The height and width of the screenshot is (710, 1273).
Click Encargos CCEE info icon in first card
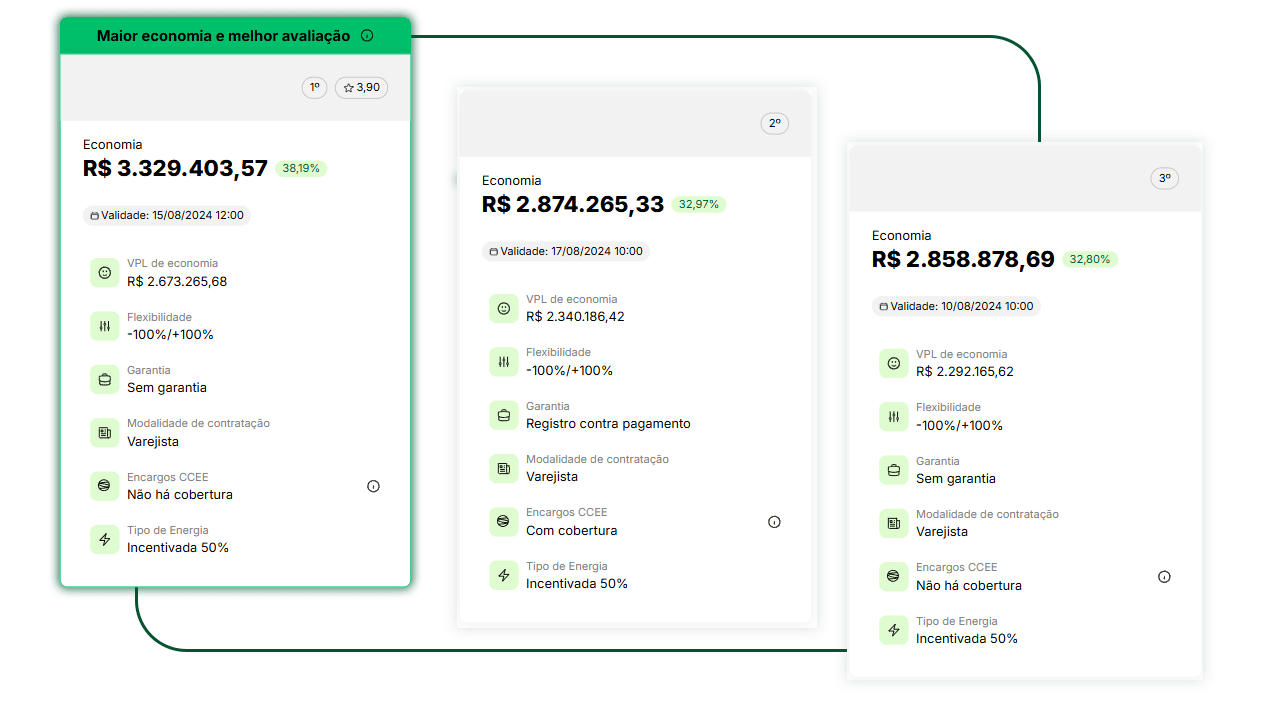click(x=373, y=486)
